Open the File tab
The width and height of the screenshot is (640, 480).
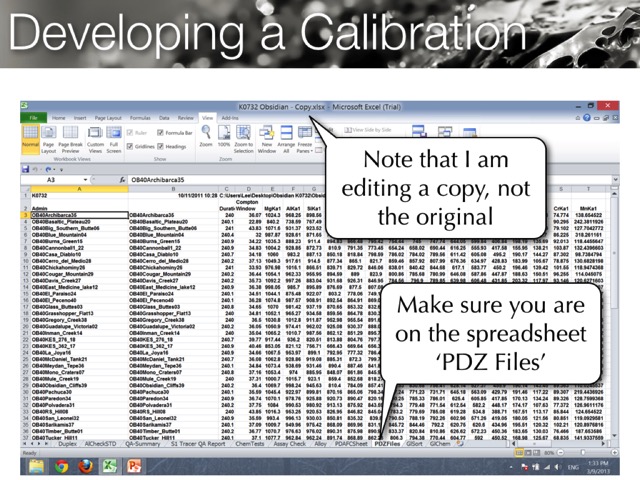[33, 118]
